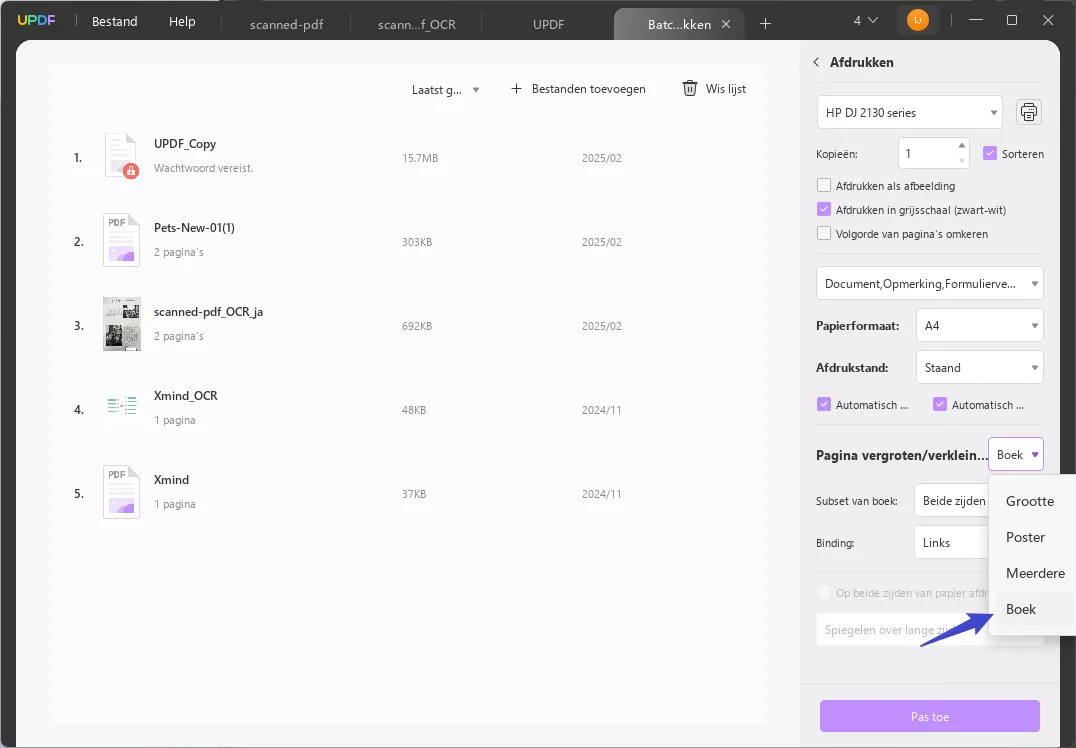Uncheck the Sorteren option
The image size is (1076, 748).
point(990,153)
